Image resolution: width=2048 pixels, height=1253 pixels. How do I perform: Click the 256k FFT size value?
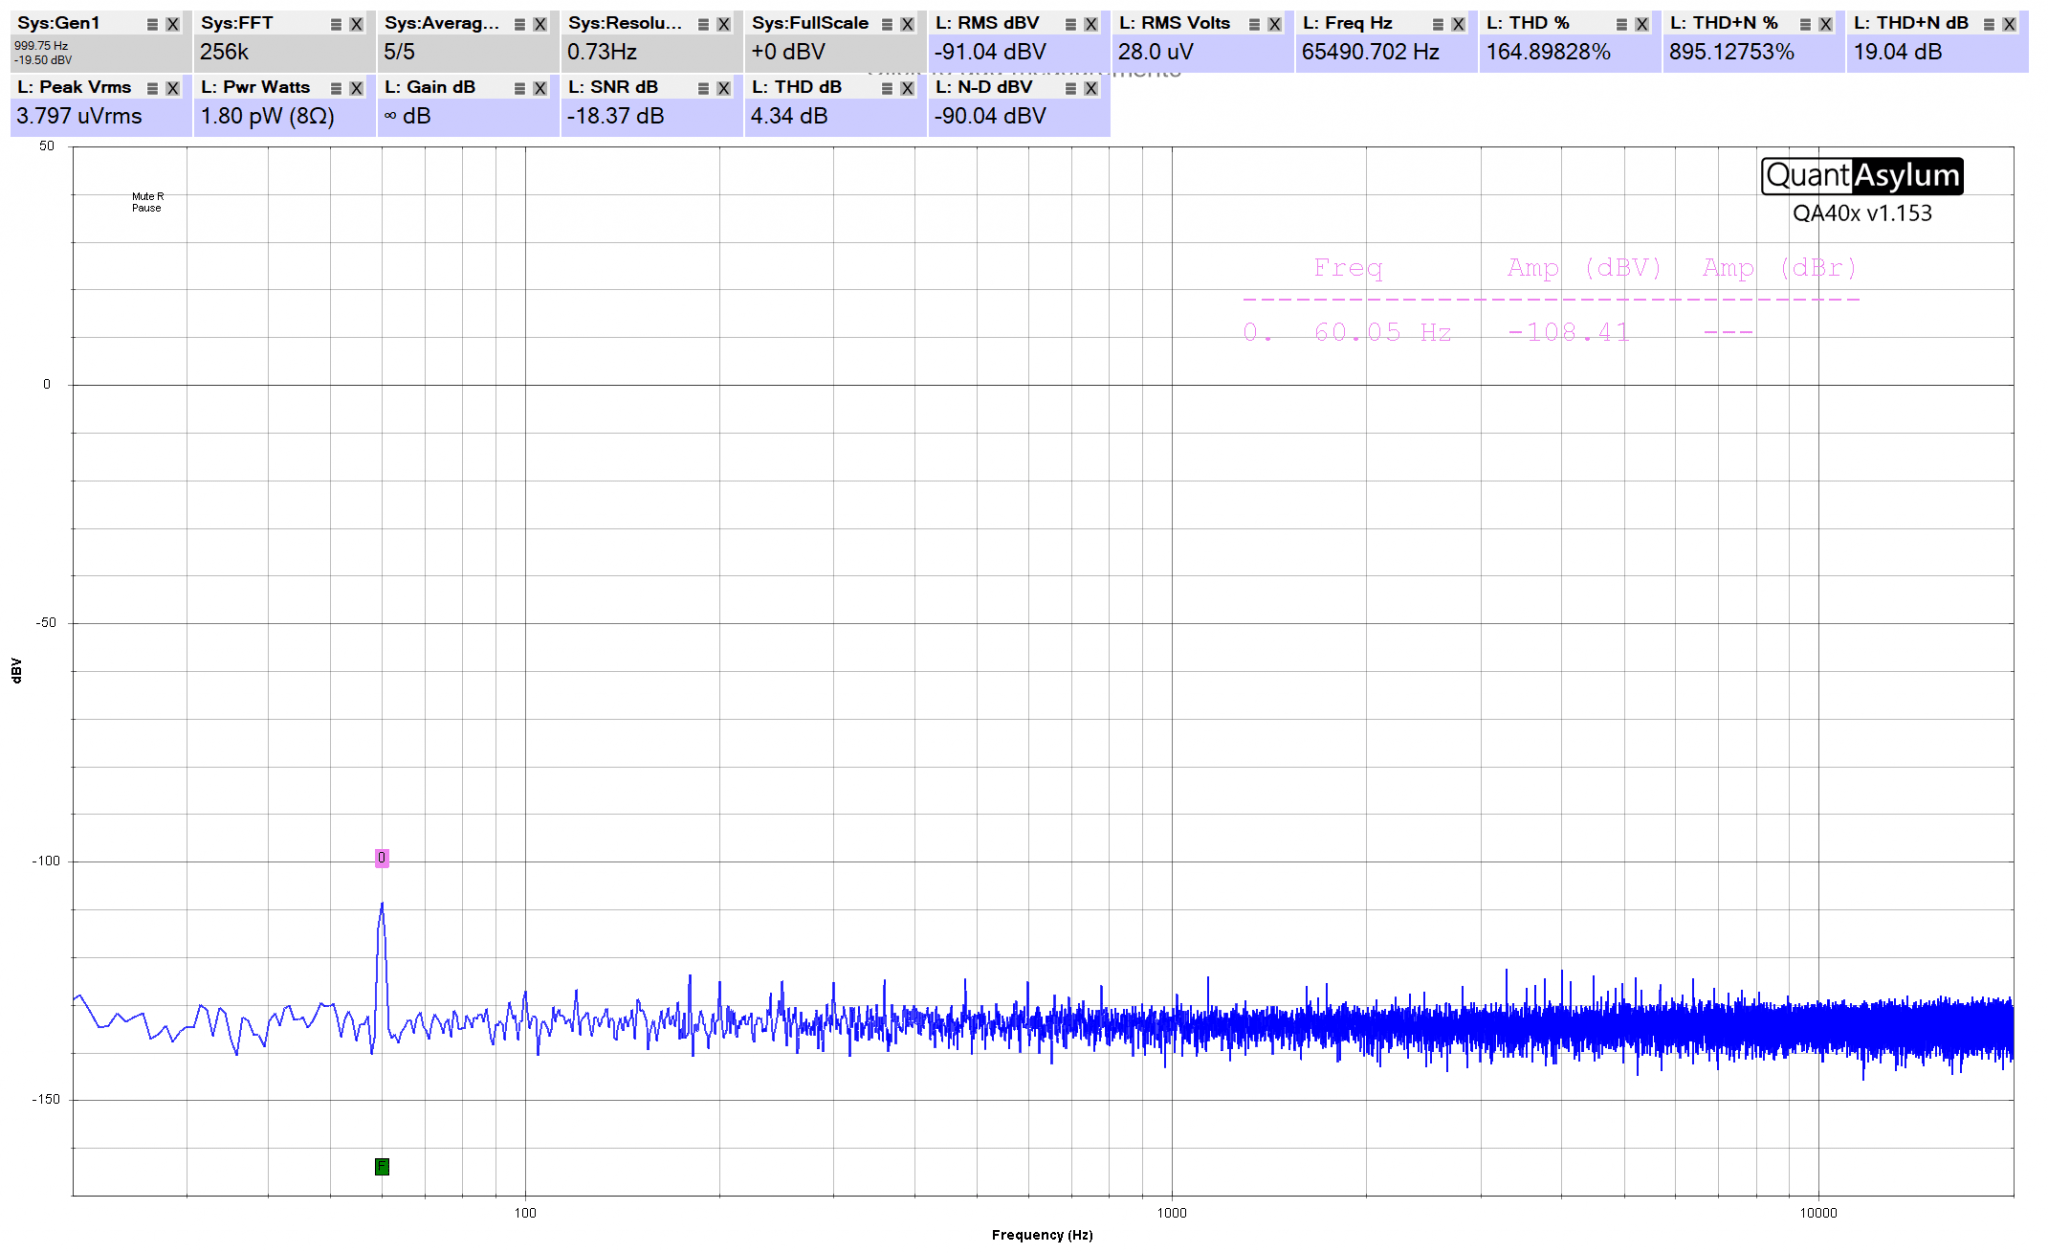pyautogui.click(x=224, y=52)
